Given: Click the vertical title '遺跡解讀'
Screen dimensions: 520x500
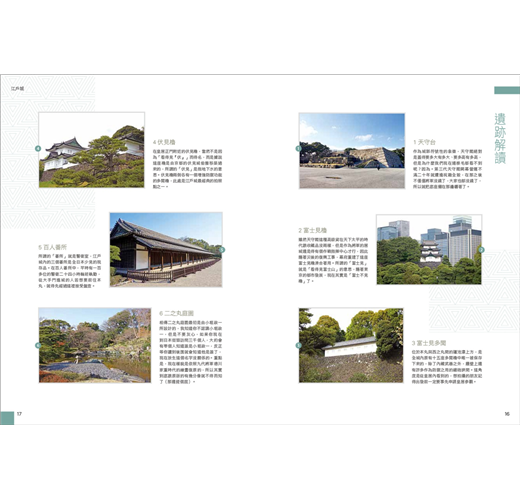Looking at the screenshot, I should pyautogui.click(x=500, y=138).
